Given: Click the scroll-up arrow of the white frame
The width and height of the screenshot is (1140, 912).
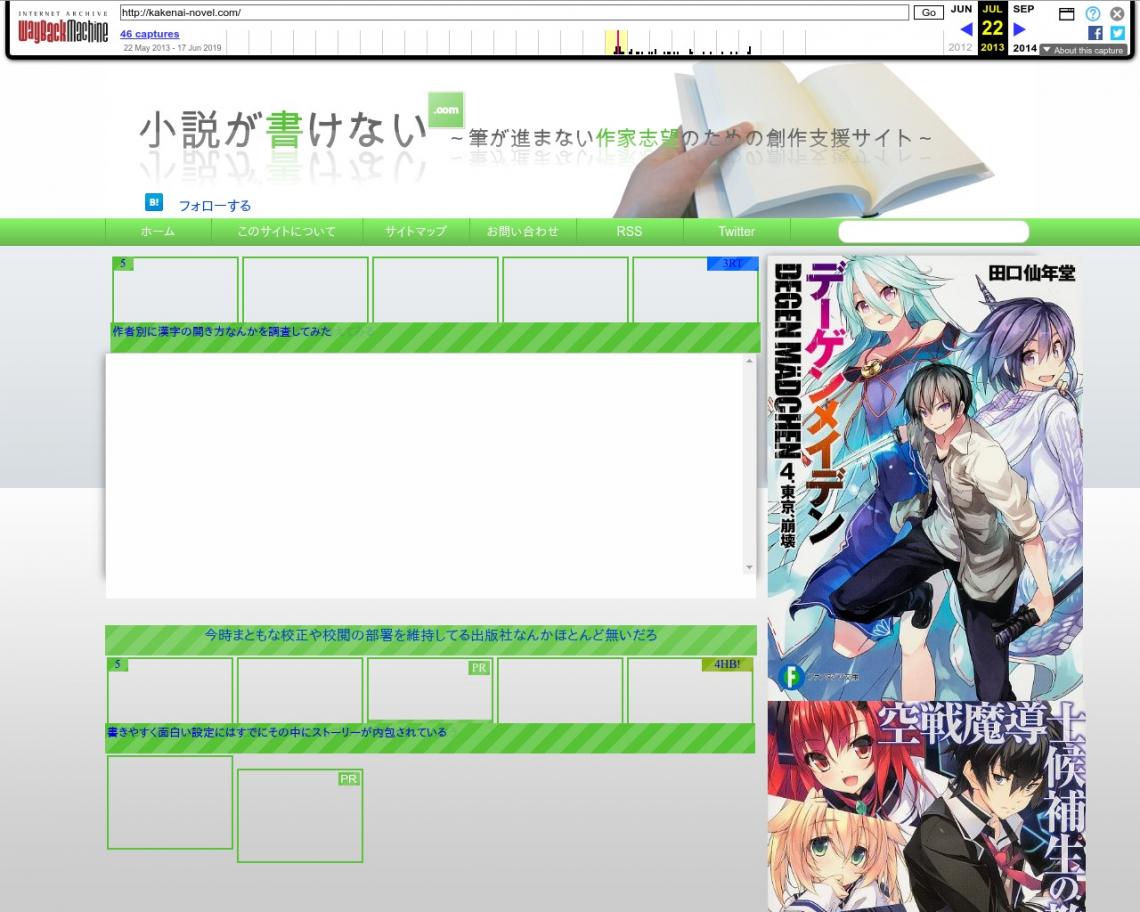Looking at the screenshot, I should tap(750, 361).
